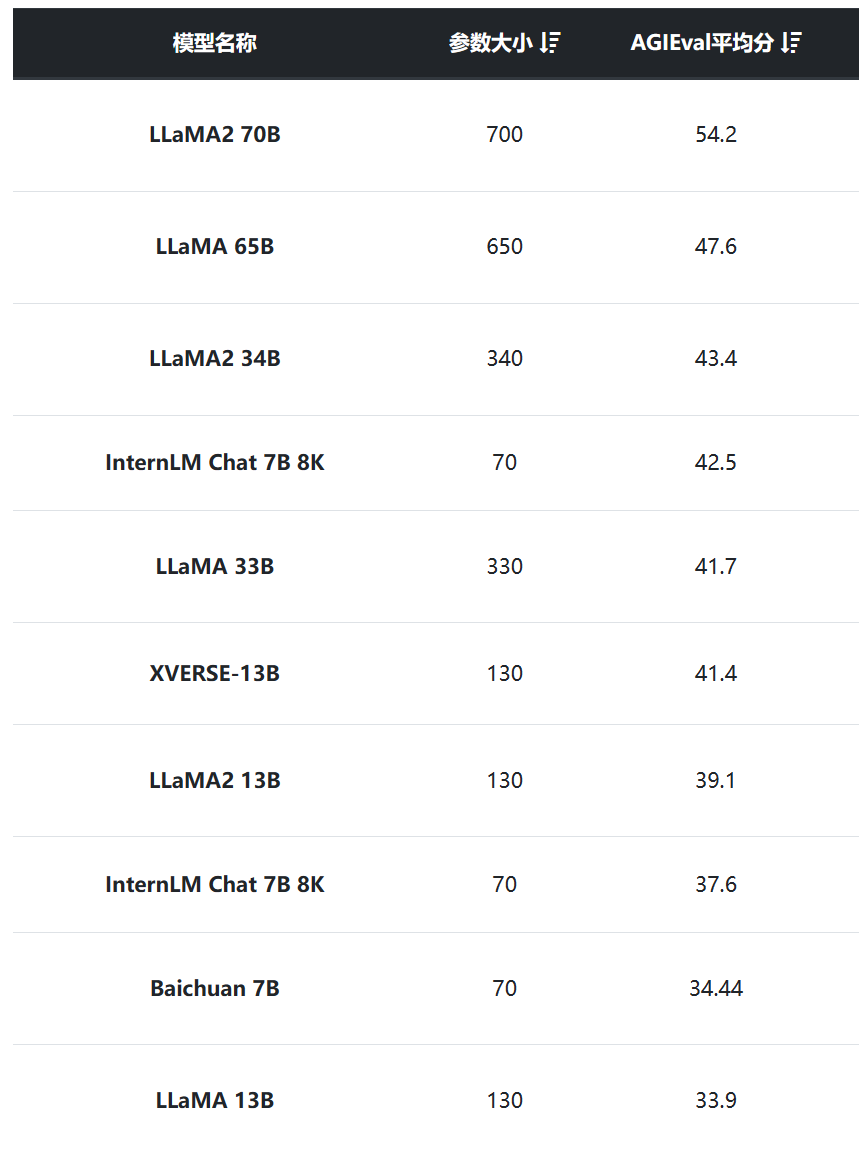Click the 参数大小 header text

click(490, 43)
